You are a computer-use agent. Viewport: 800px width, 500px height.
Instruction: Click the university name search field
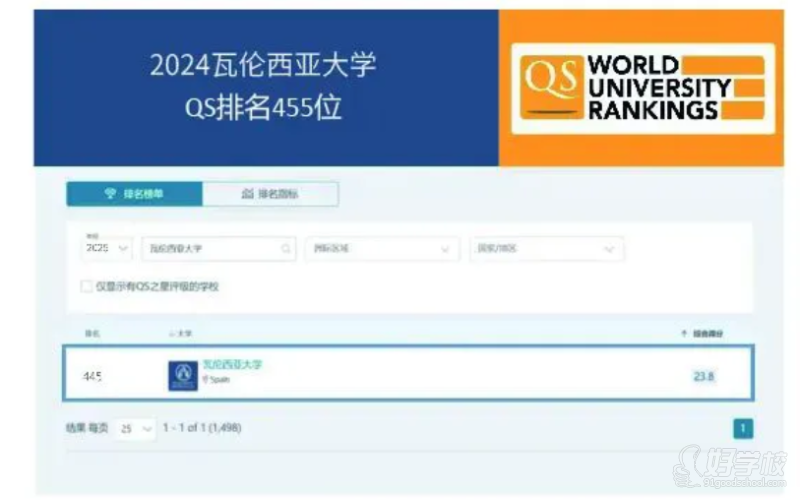tap(210, 248)
